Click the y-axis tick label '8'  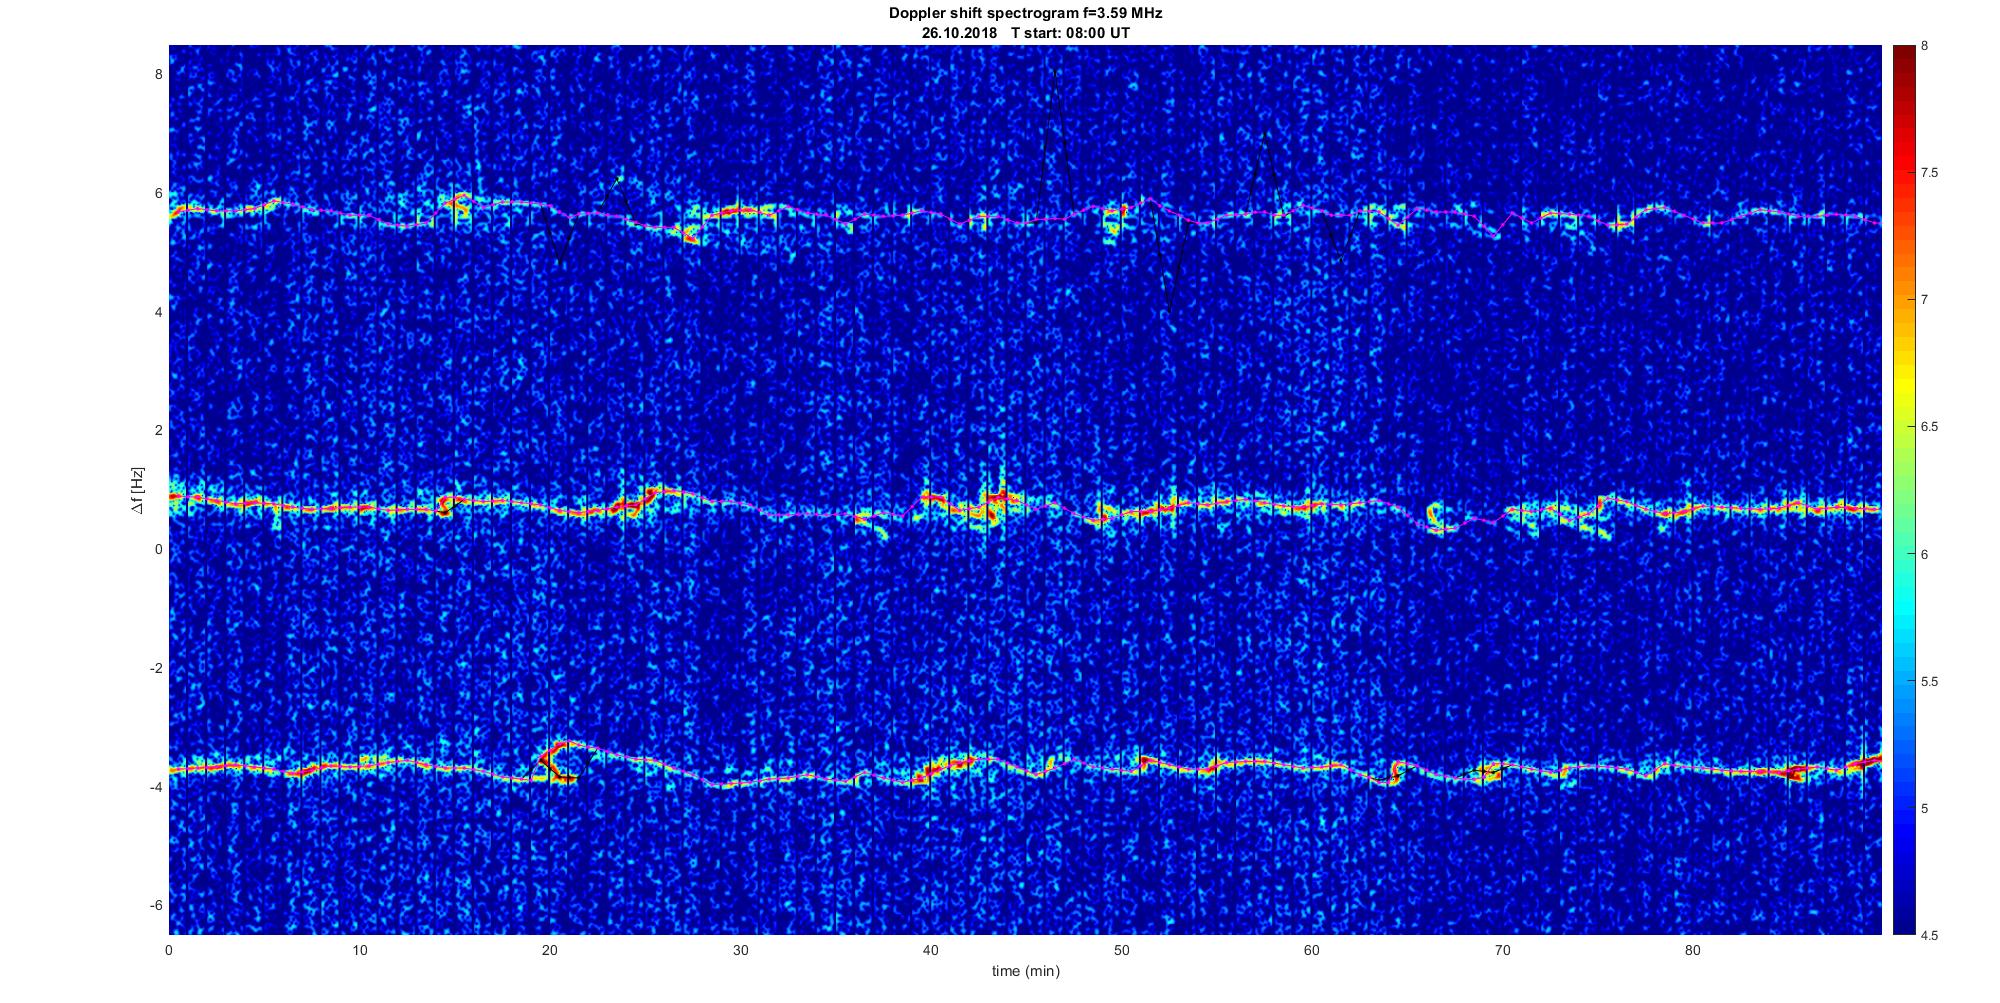point(158,74)
